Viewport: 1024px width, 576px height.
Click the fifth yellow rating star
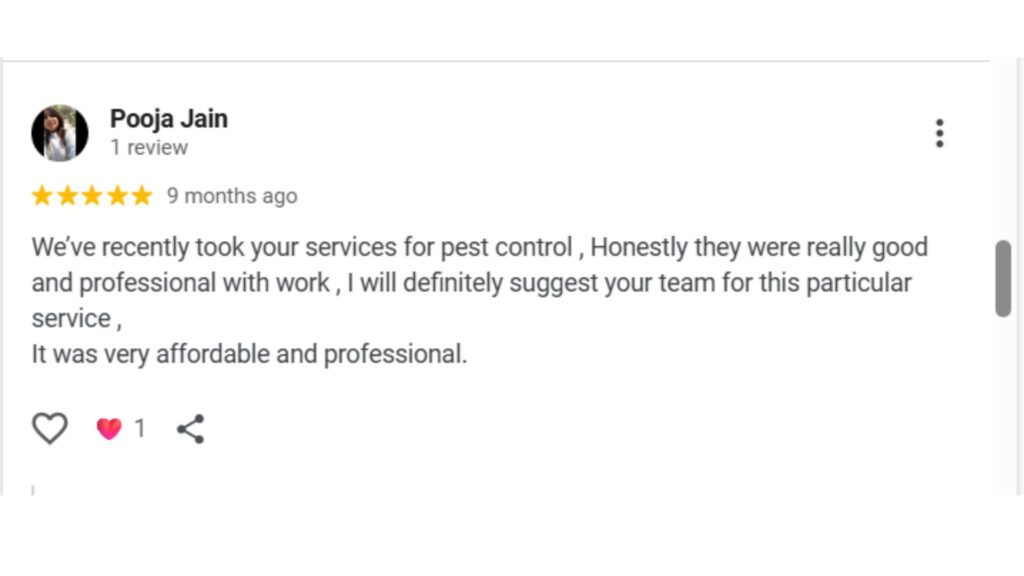pyautogui.click(x=142, y=196)
